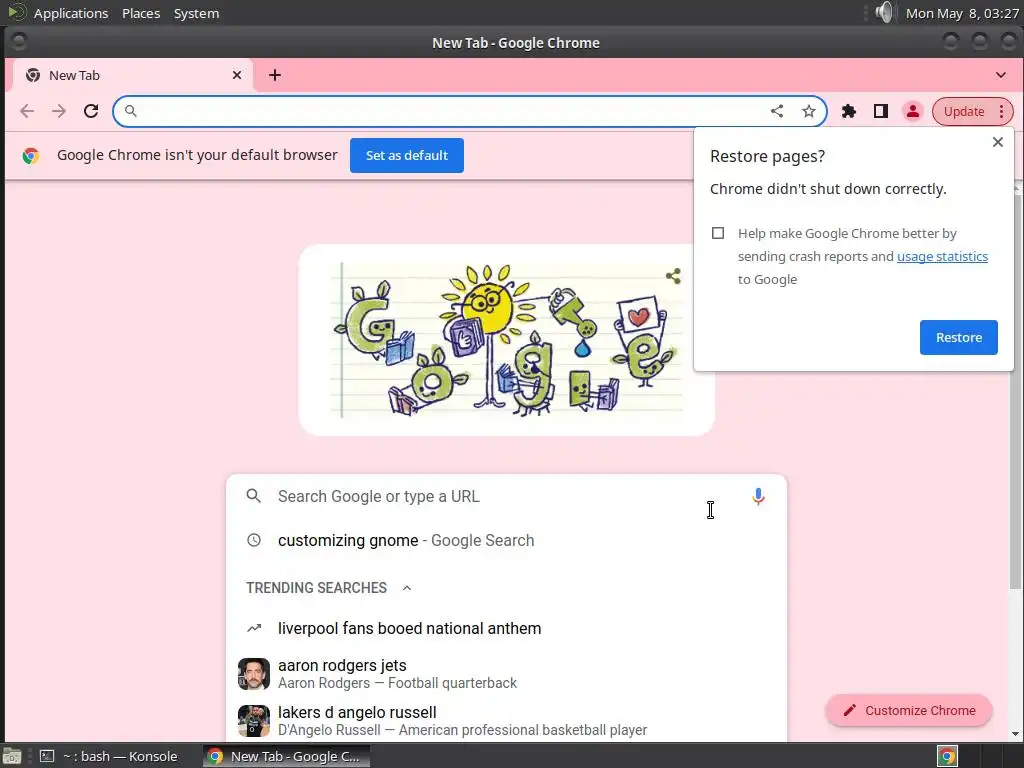Open the tab search chevron
Viewport: 1024px width, 768px height.
(x=1000, y=75)
